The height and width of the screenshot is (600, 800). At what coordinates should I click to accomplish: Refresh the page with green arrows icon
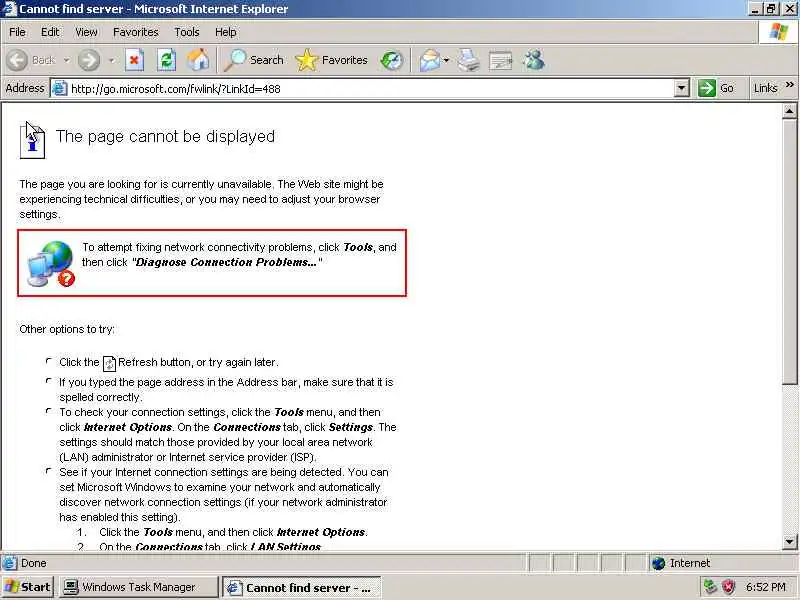pos(166,60)
